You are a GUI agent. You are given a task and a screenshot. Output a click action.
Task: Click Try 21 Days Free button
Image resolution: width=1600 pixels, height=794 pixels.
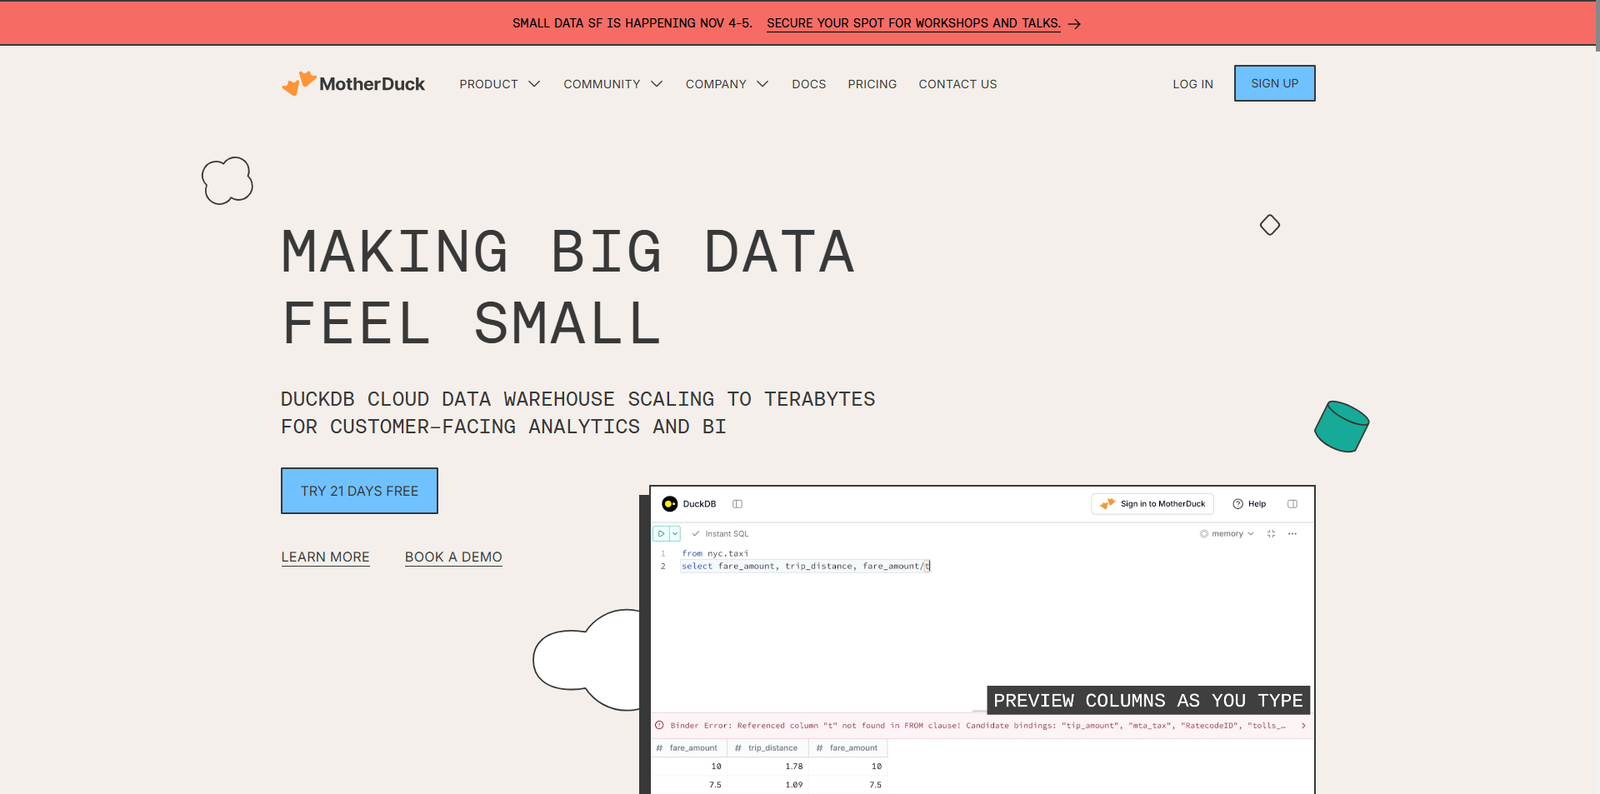360,491
